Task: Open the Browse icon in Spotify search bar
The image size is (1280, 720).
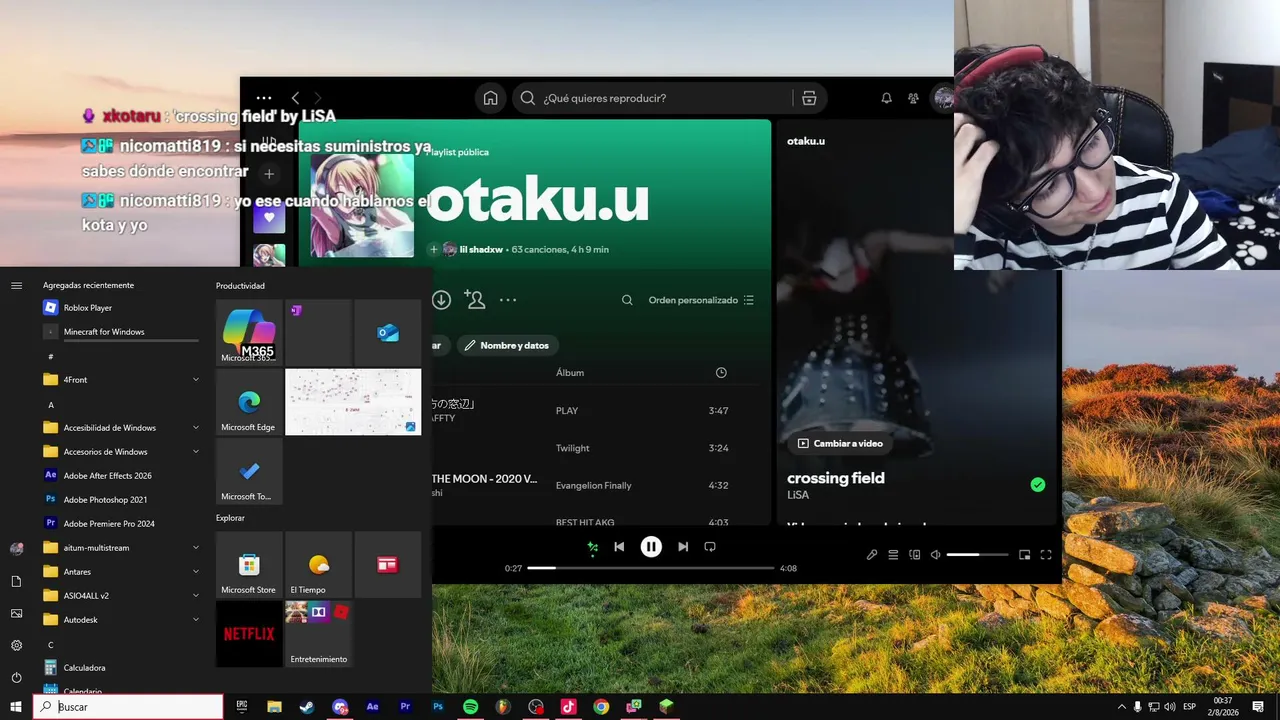Action: [x=809, y=98]
